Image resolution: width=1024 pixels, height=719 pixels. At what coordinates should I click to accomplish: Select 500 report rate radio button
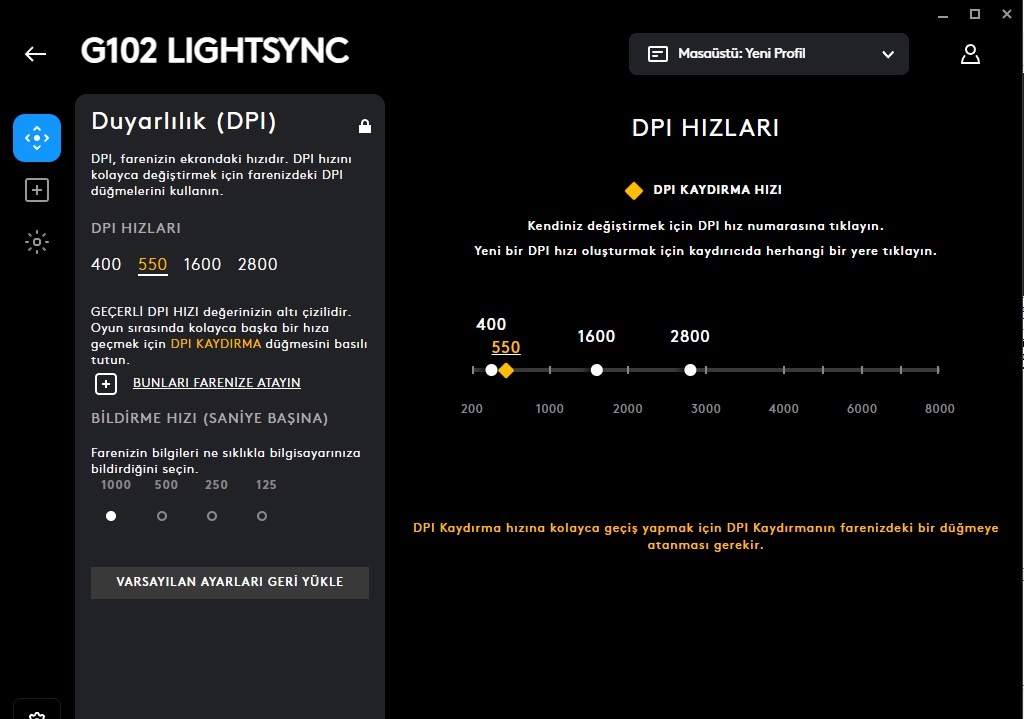coord(162,516)
